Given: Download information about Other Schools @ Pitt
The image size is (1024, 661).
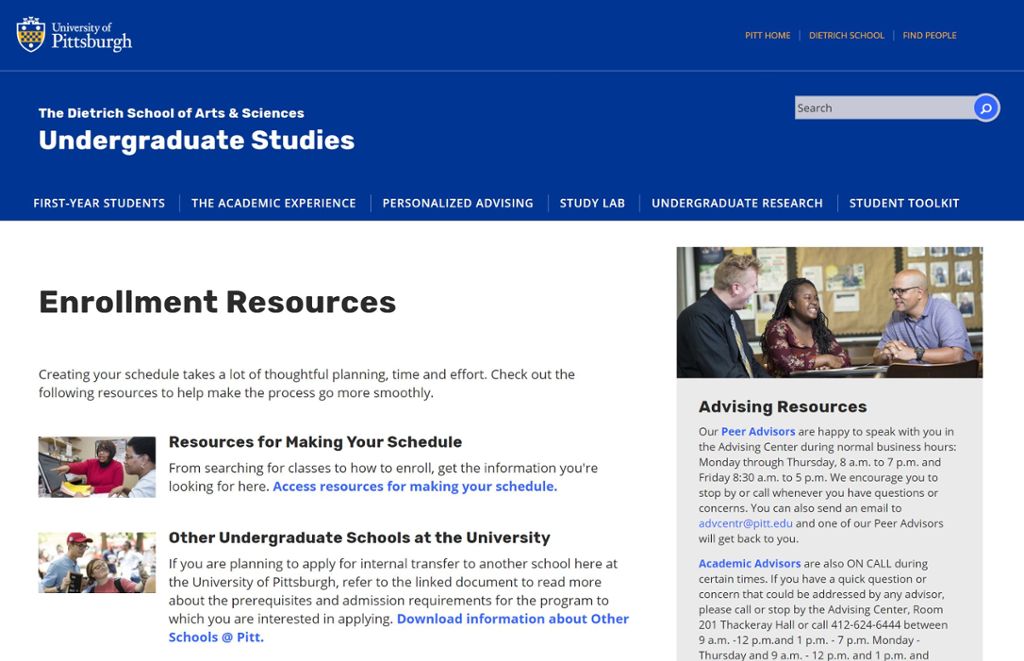Looking at the screenshot, I should (x=512, y=618).
